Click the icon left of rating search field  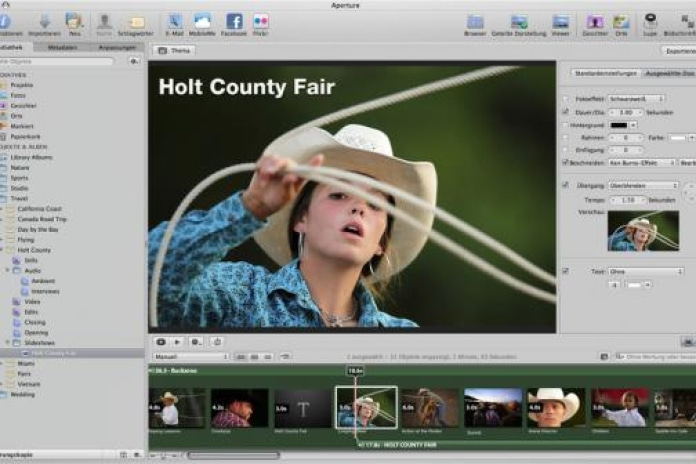604,357
